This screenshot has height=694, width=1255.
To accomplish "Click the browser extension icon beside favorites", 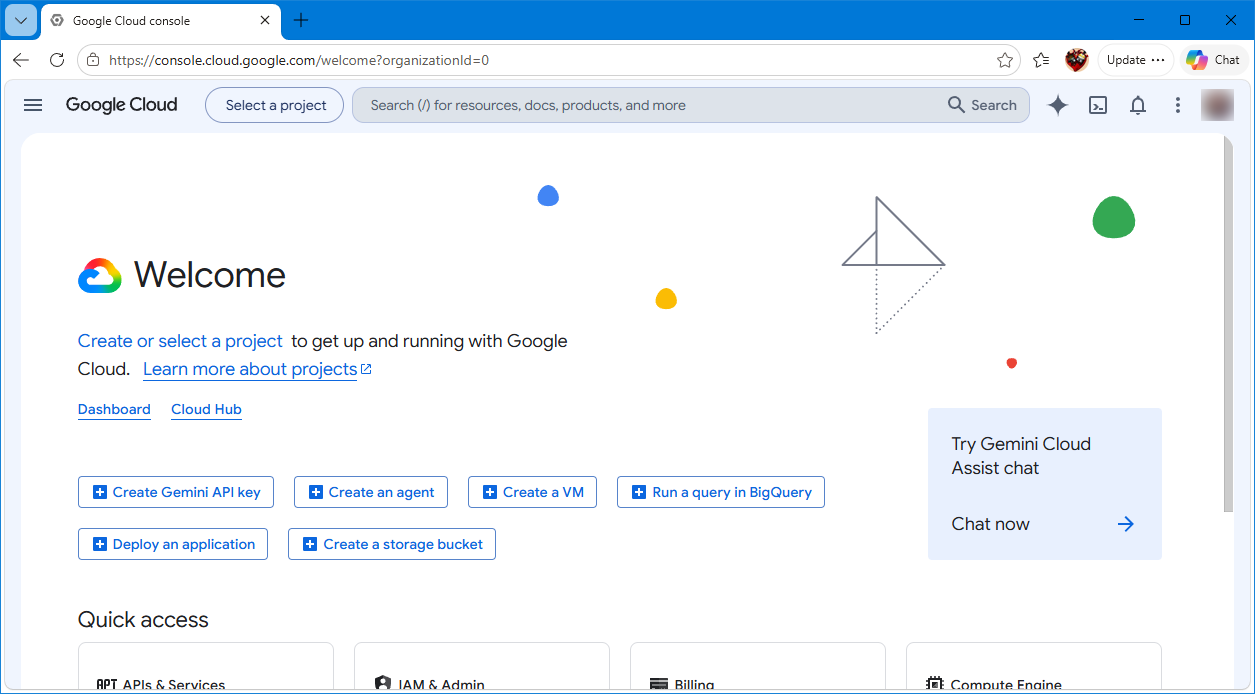I will [1076, 60].
